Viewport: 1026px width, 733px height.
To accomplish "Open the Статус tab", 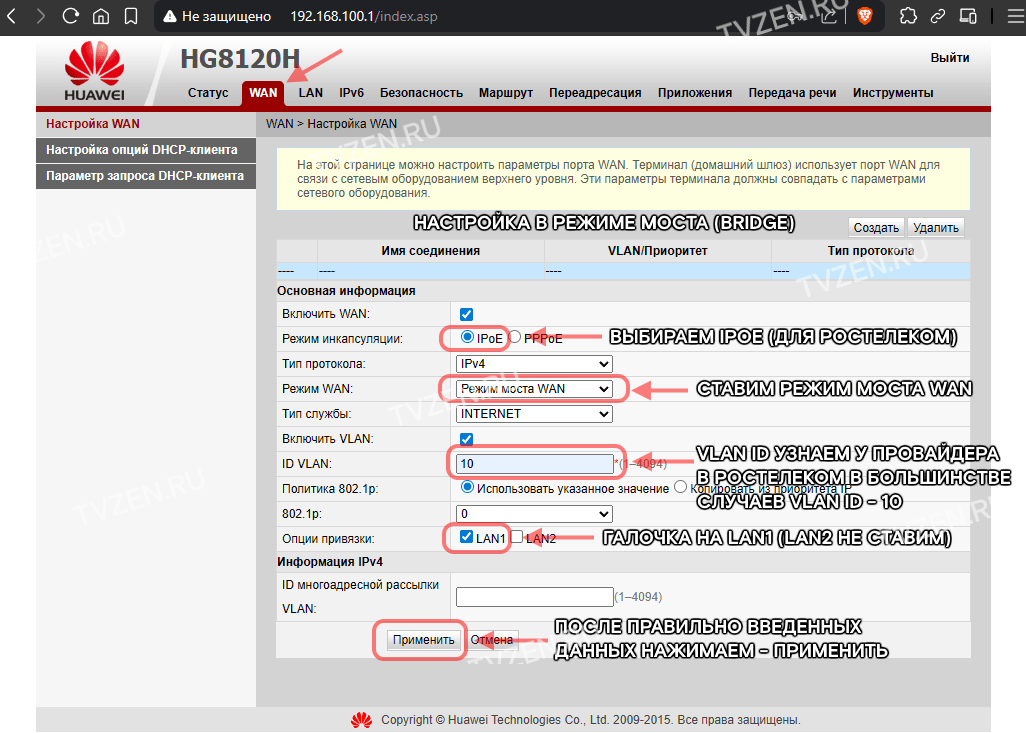I will (x=208, y=93).
